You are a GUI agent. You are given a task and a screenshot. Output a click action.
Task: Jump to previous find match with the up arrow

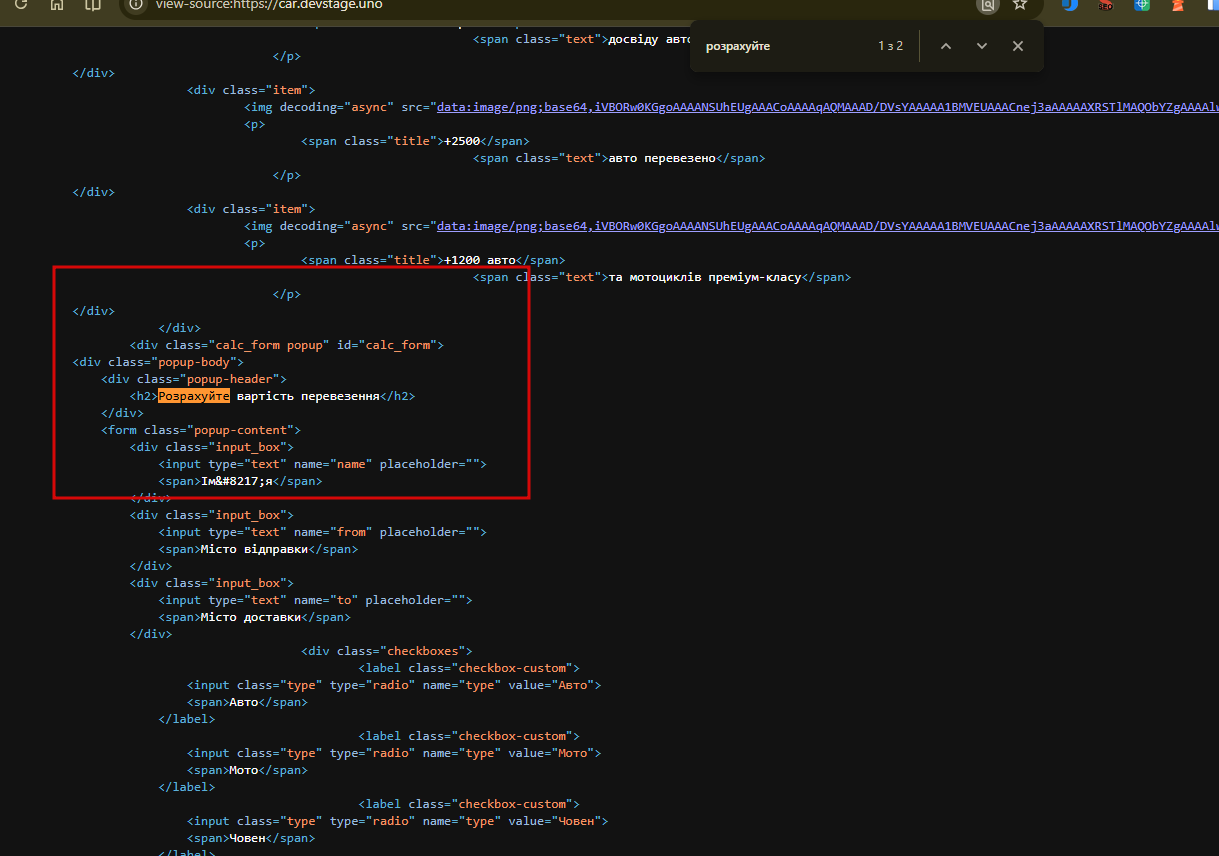945,46
